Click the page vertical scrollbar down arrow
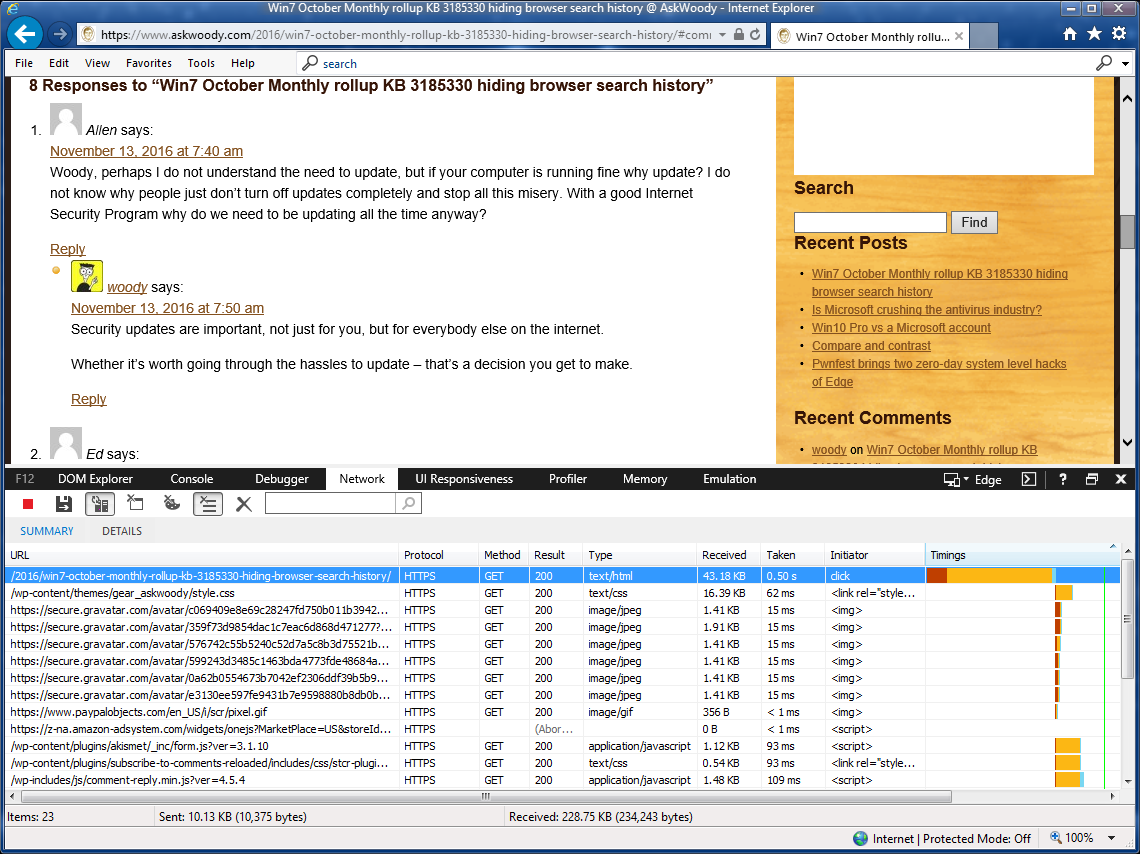Viewport: 1140px width, 854px height. pyautogui.click(x=1127, y=442)
